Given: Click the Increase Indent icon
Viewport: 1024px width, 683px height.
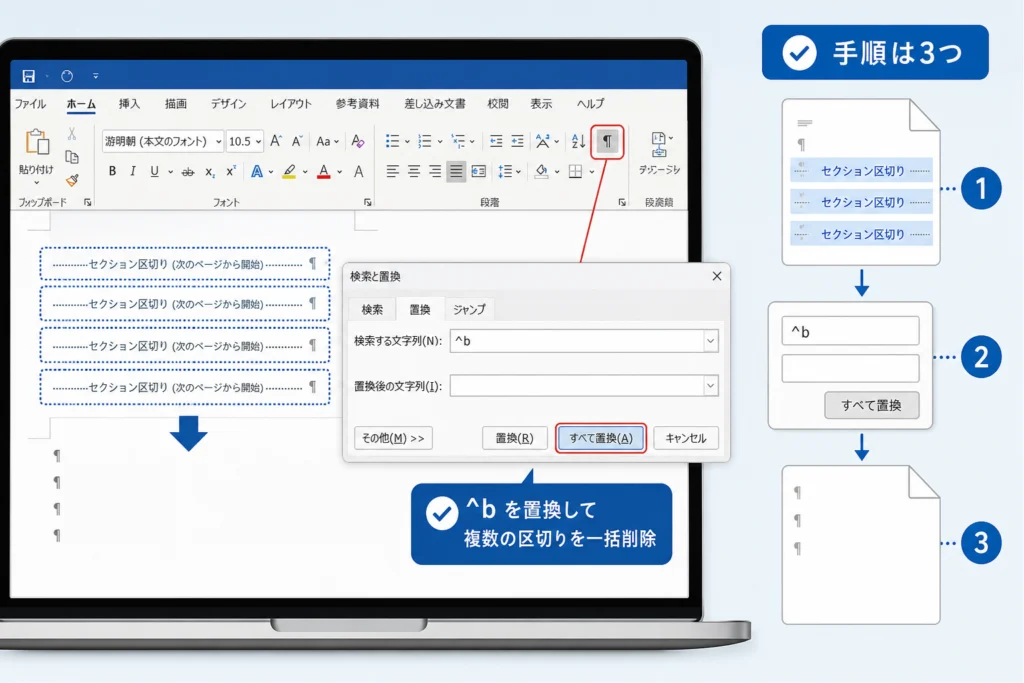Looking at the screenshot, I should point(517,141).
